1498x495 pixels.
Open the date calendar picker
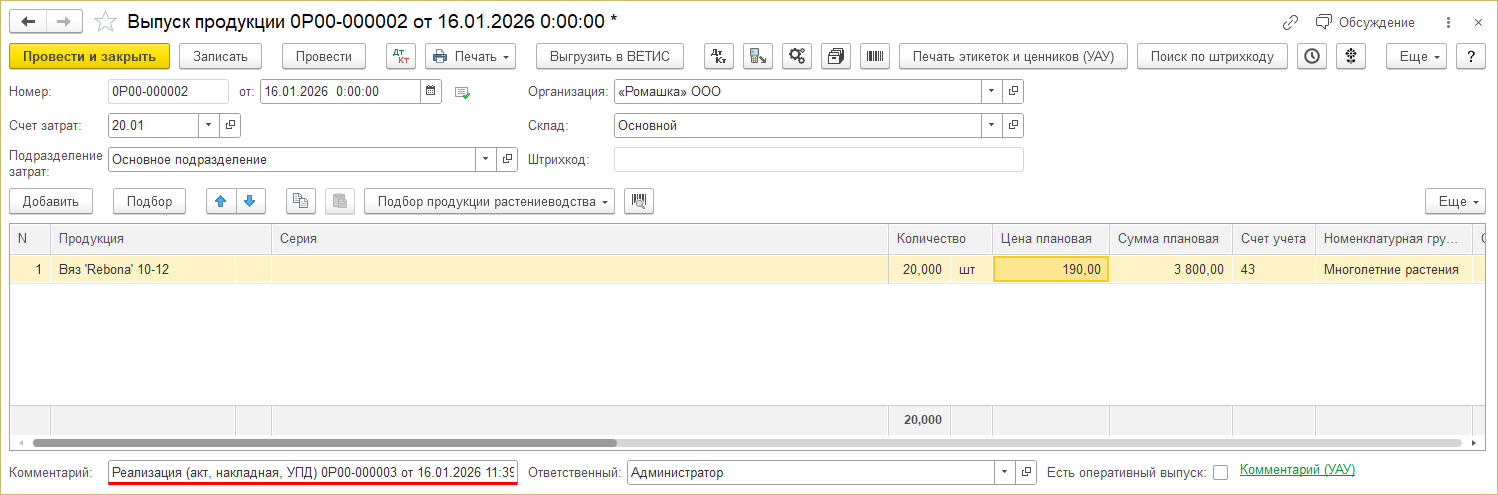[x=431, y=92]
